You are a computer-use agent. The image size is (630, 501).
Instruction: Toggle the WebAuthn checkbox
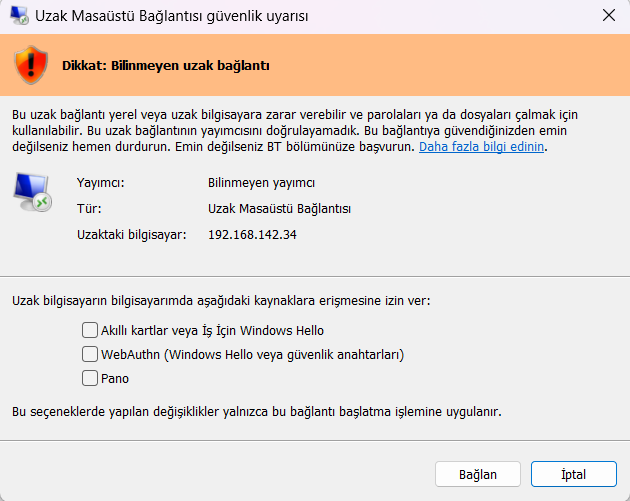90,354
